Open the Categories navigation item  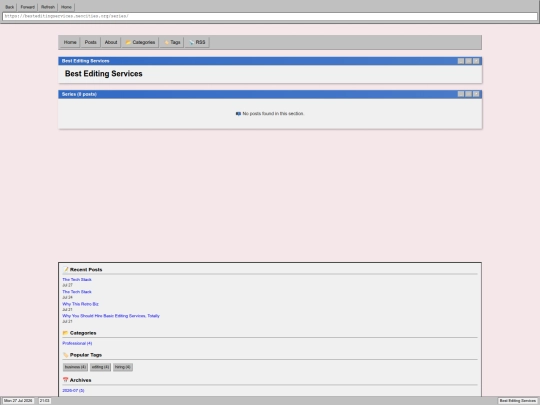pos(140,42)
